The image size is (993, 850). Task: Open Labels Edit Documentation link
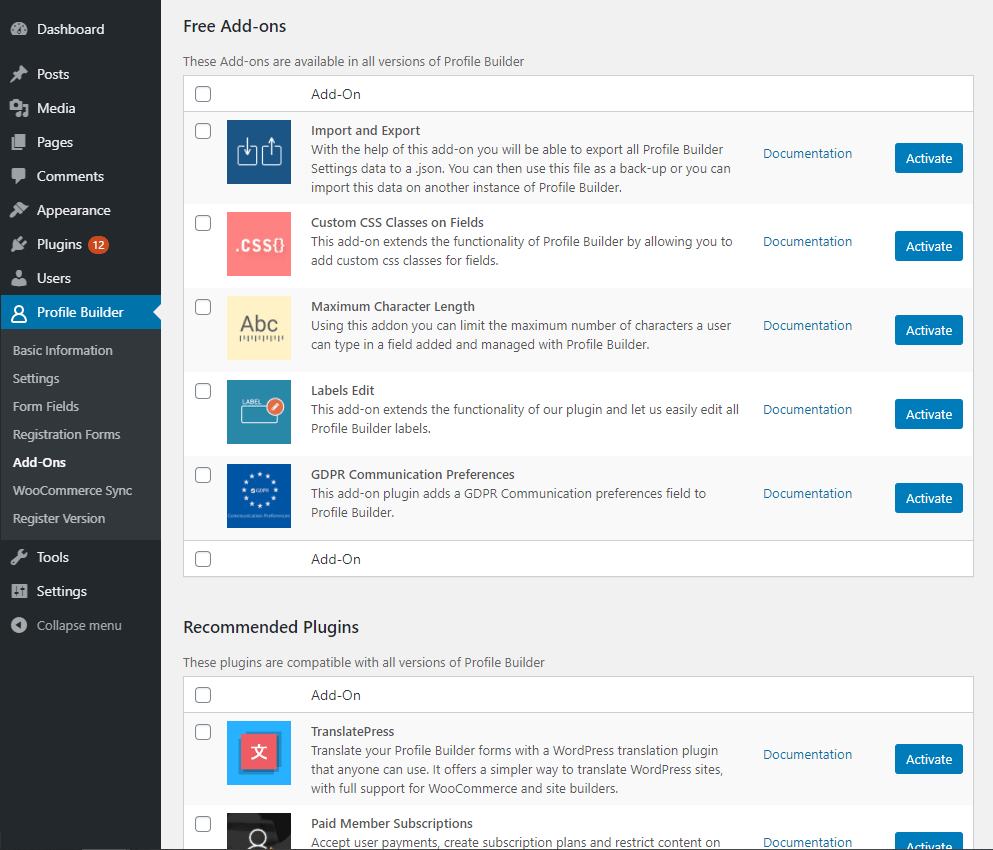pos(807,409)
